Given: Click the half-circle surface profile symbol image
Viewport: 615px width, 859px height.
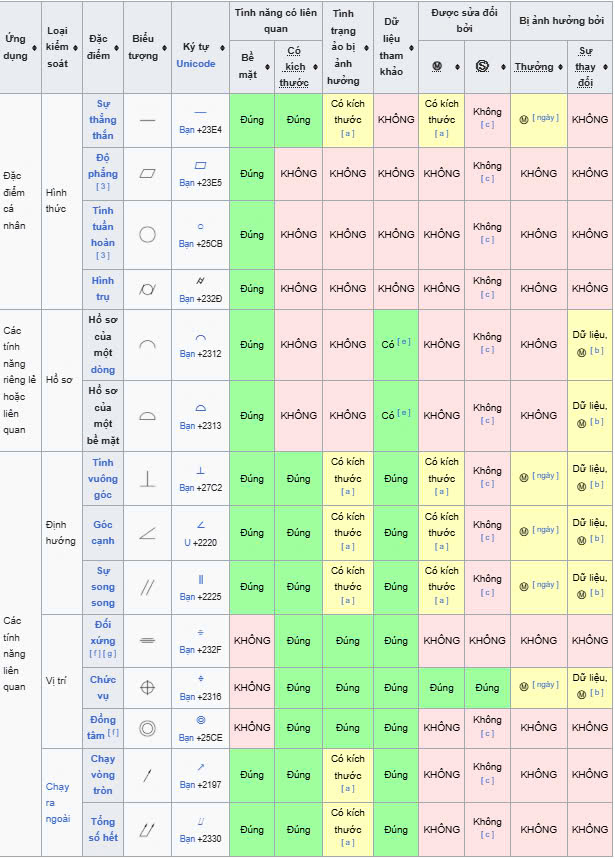Looking at the screenshot, I should click(147, 416).
